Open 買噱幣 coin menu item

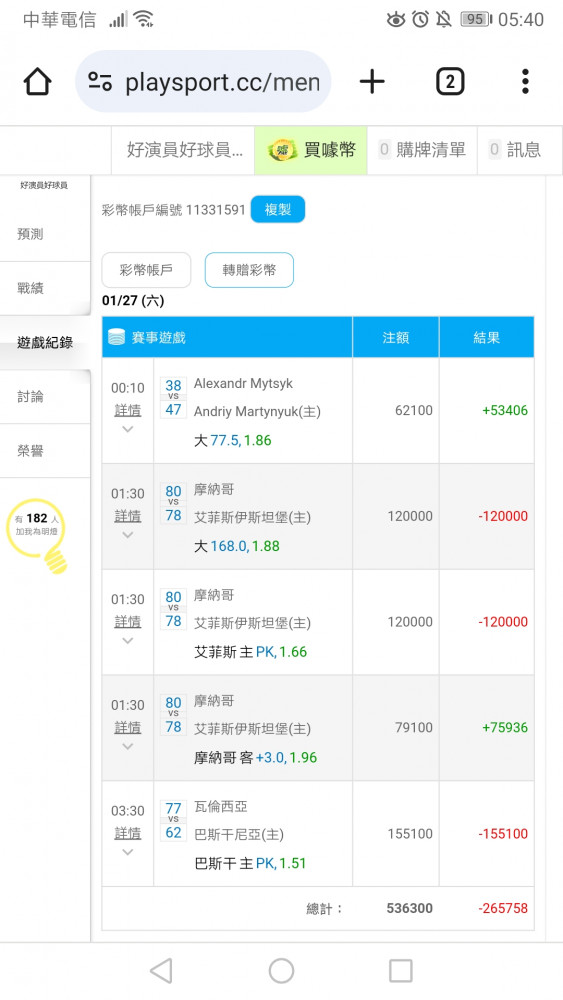point(311,150)
